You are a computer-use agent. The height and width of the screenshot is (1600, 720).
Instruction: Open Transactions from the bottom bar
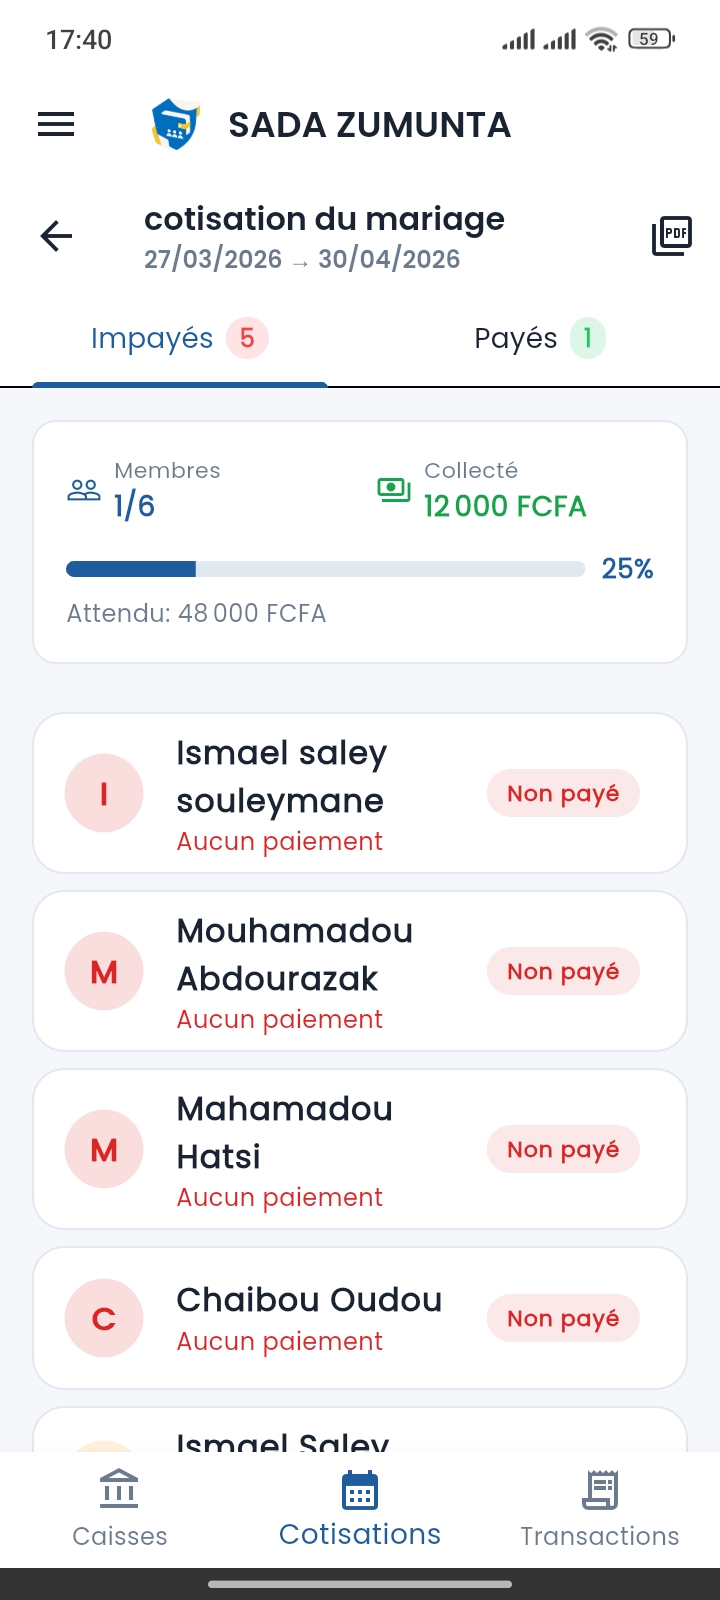point(600,1508)
